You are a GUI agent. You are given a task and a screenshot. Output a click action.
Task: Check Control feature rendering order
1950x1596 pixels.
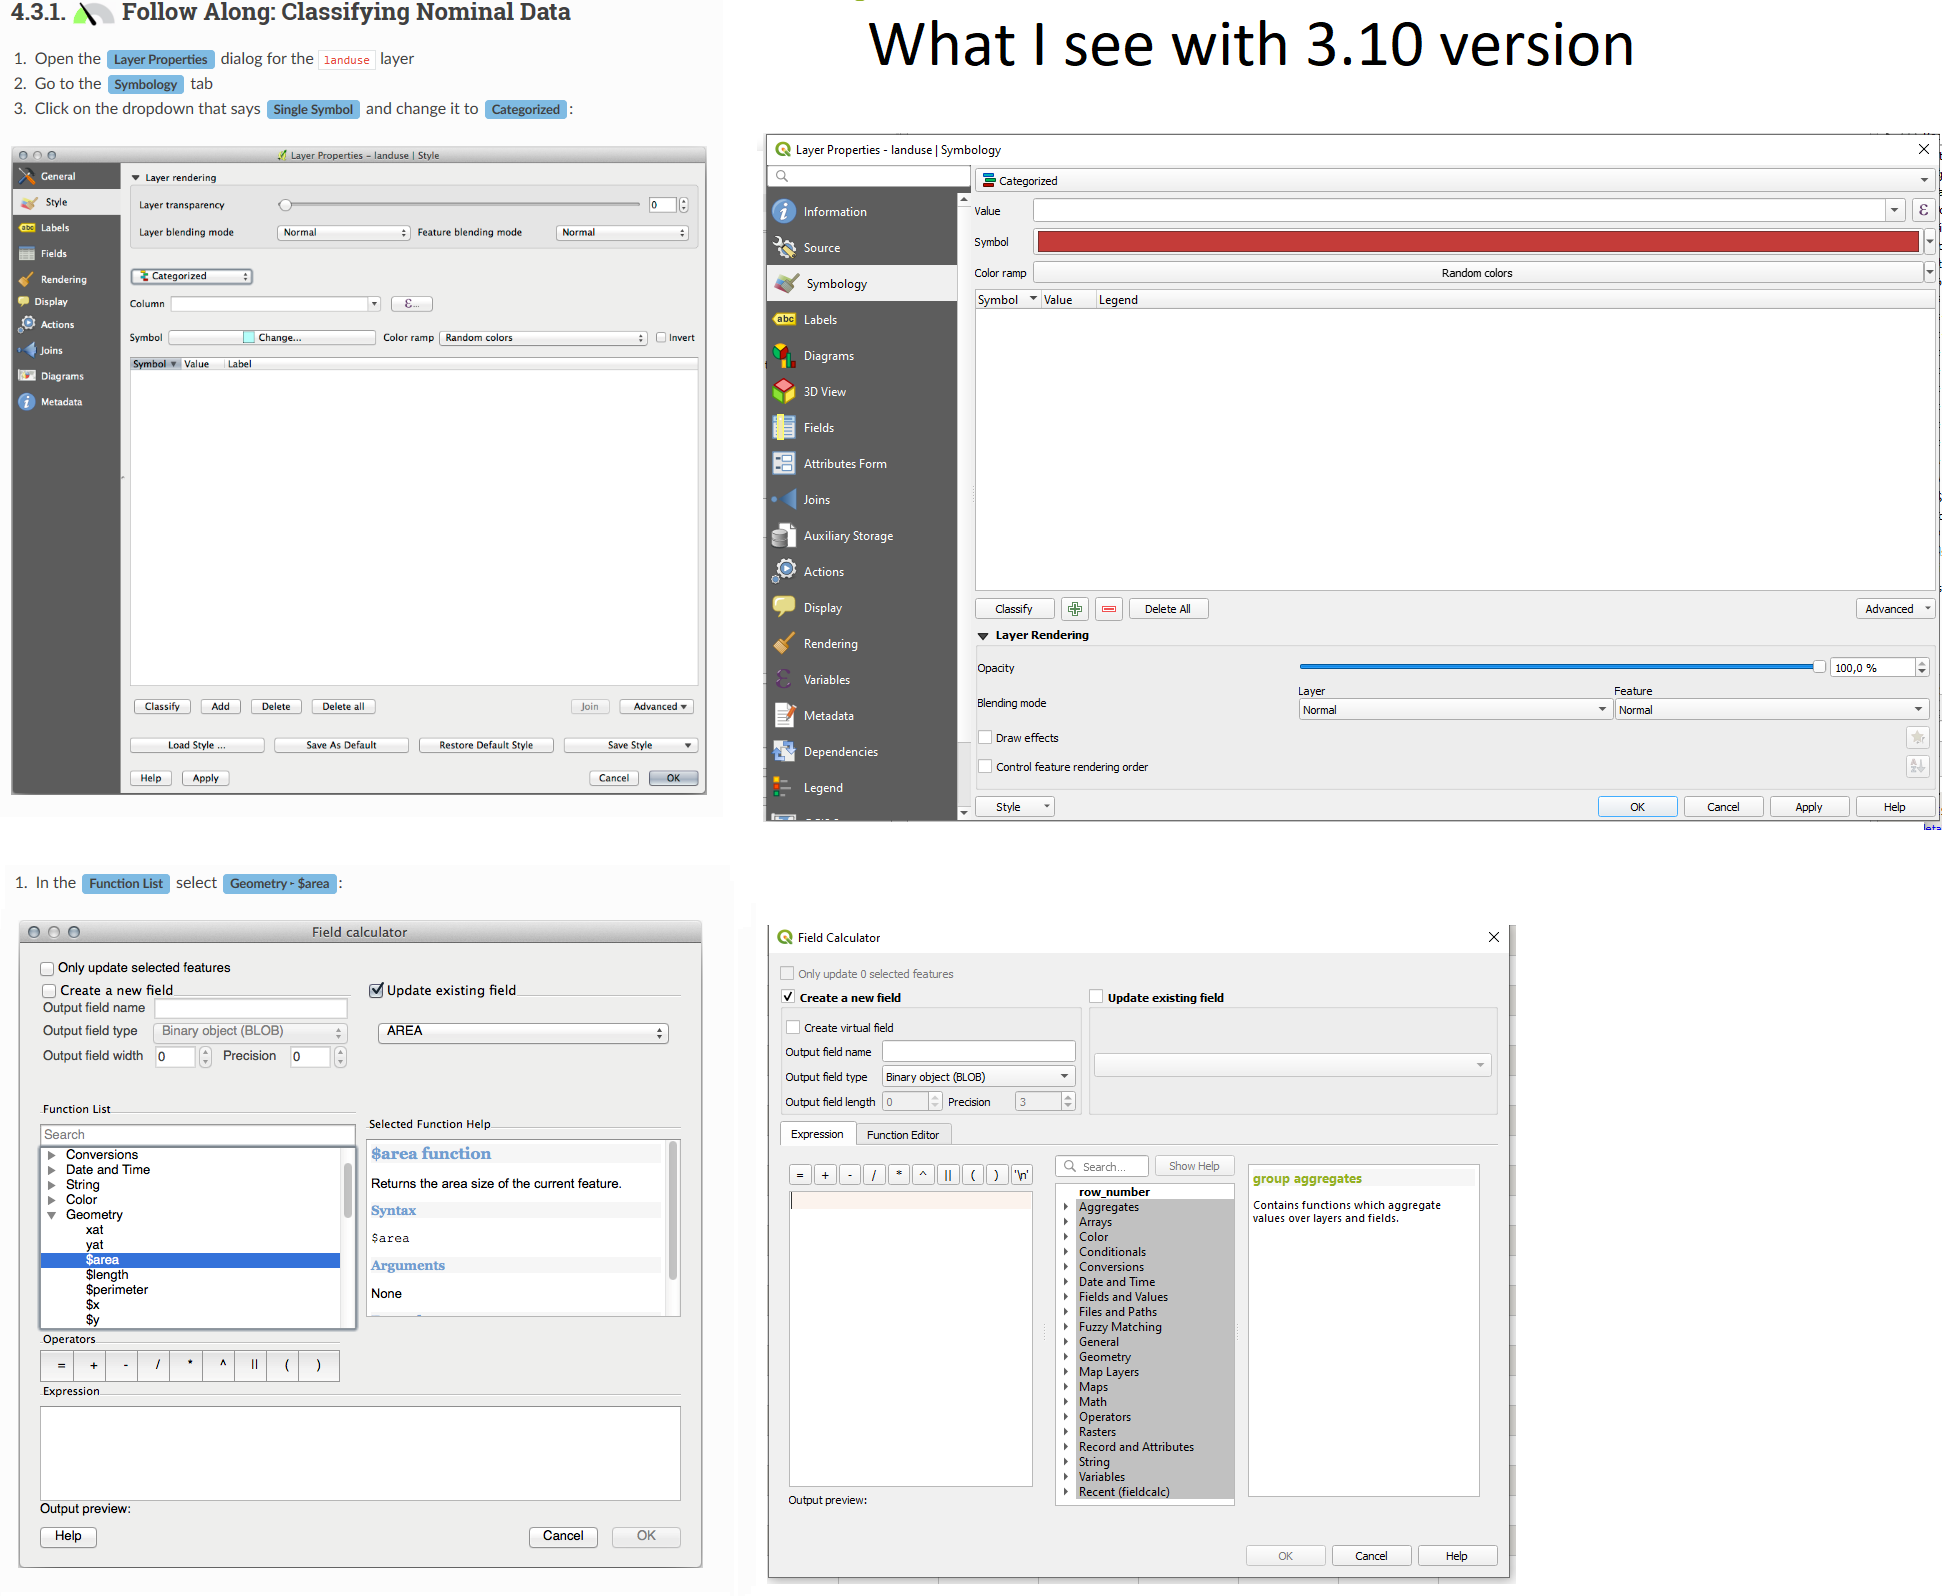point(985,766)
